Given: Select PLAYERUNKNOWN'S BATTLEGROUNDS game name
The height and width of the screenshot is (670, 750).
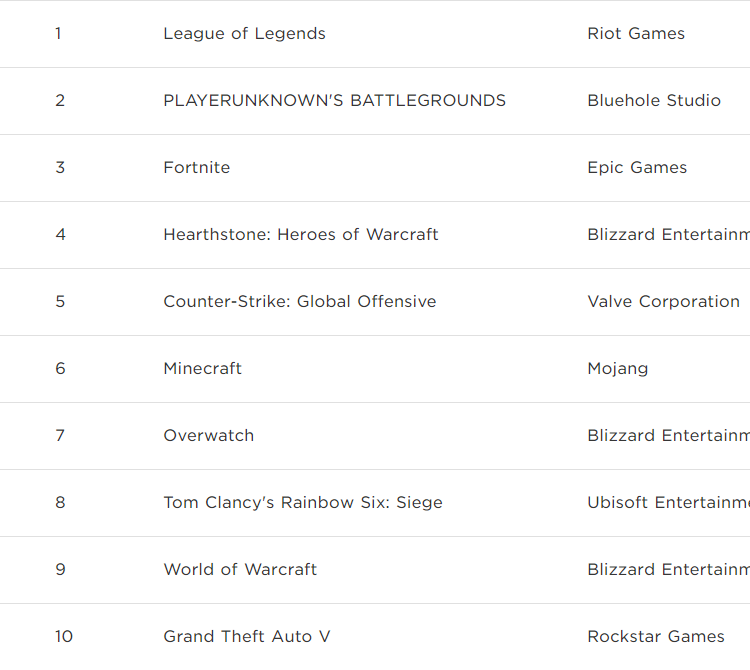Looking at the screenshot, I should 334,101.
